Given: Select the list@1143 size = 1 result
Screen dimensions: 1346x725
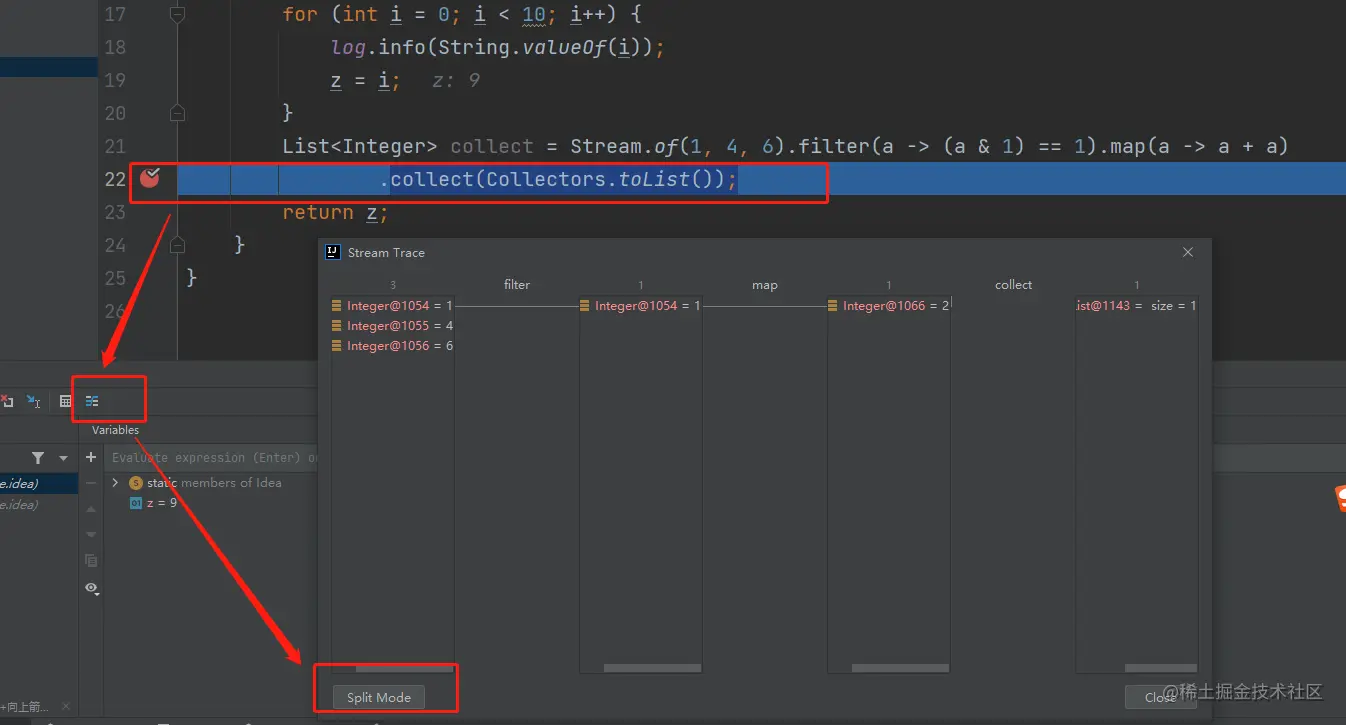Looking at the screenshot, I should [1136, 306].
